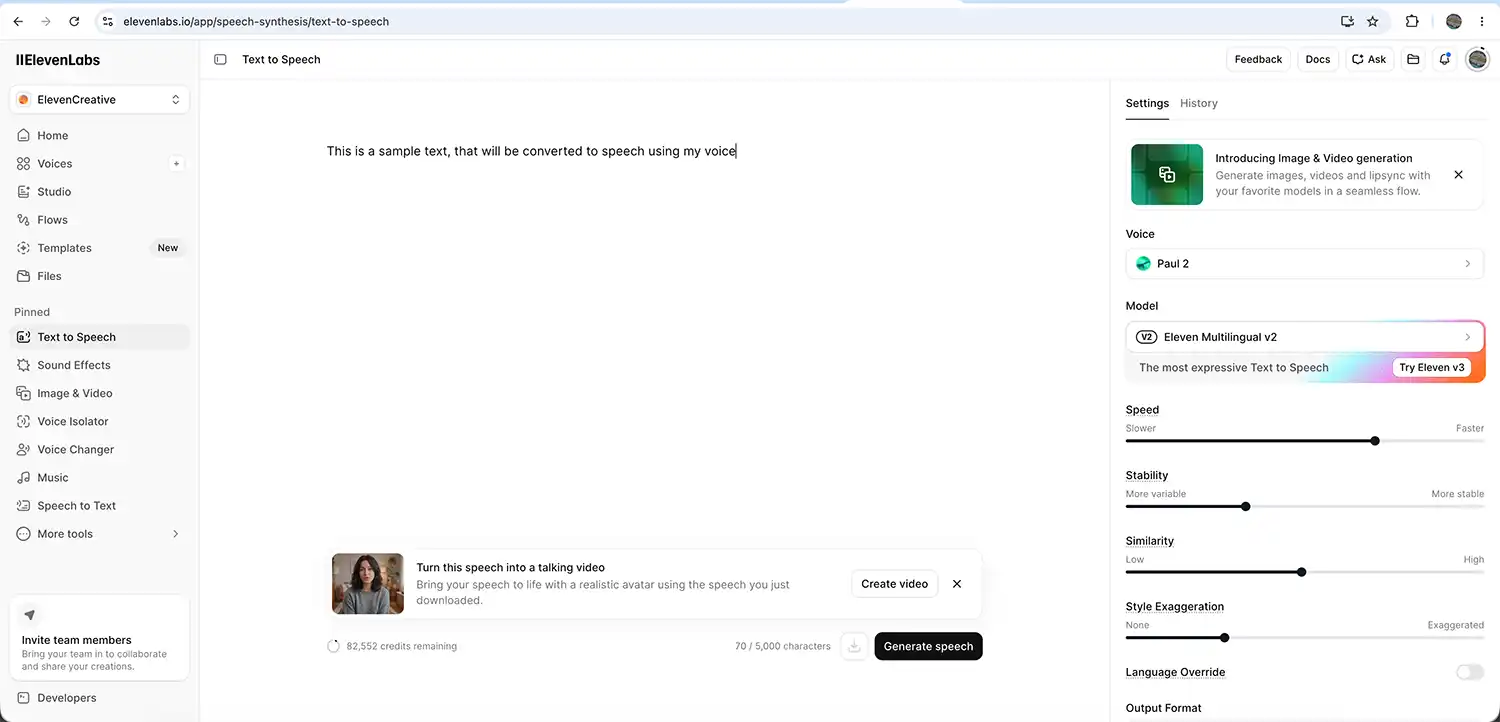Image resolution: width=1500 pixels, height=722 pixels.
Task: Click the Stability slider handle
Action: point(1245,506)
